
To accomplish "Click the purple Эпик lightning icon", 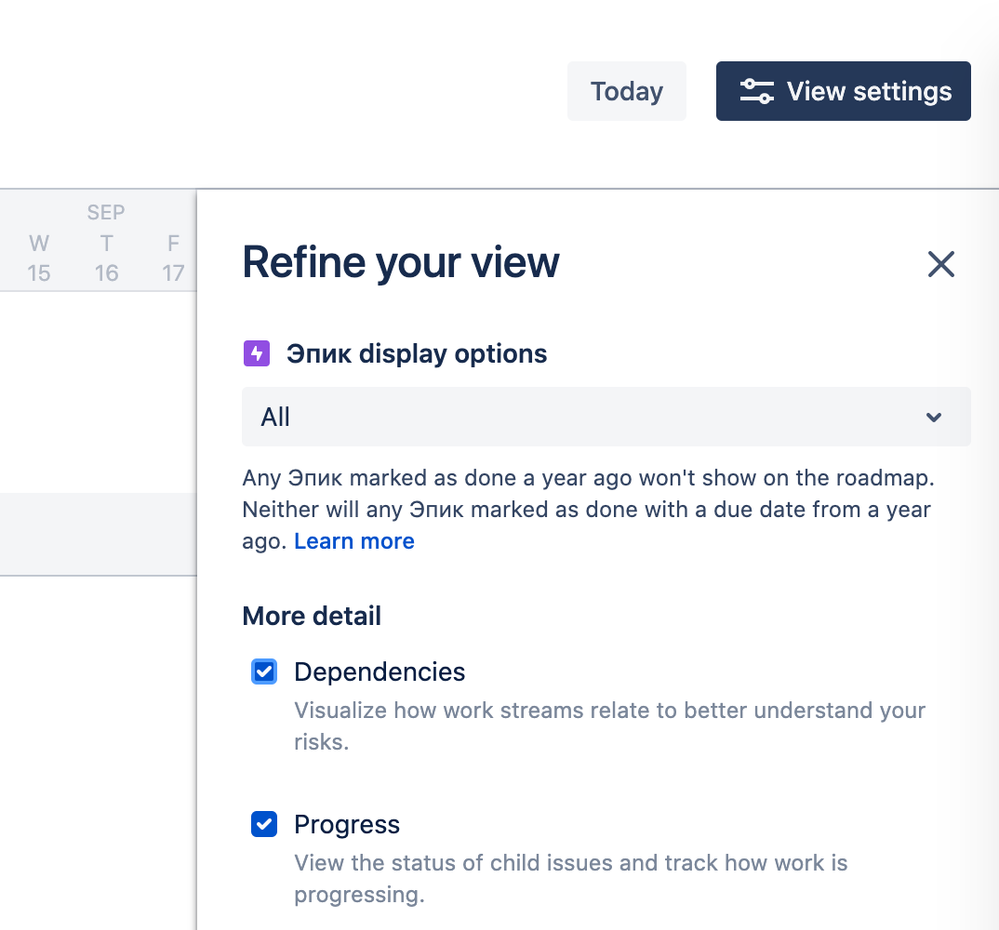I will (256, 354).
